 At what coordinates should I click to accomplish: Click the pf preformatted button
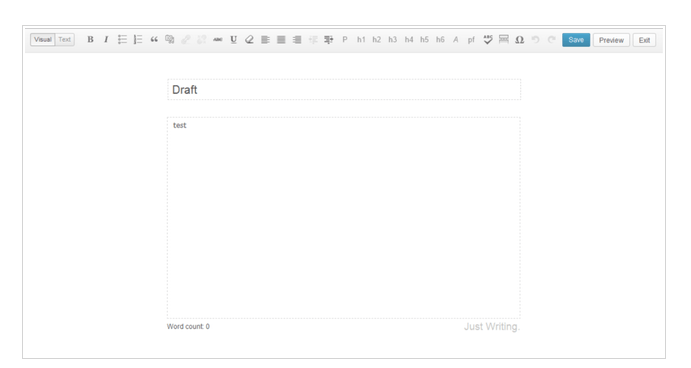471,40
